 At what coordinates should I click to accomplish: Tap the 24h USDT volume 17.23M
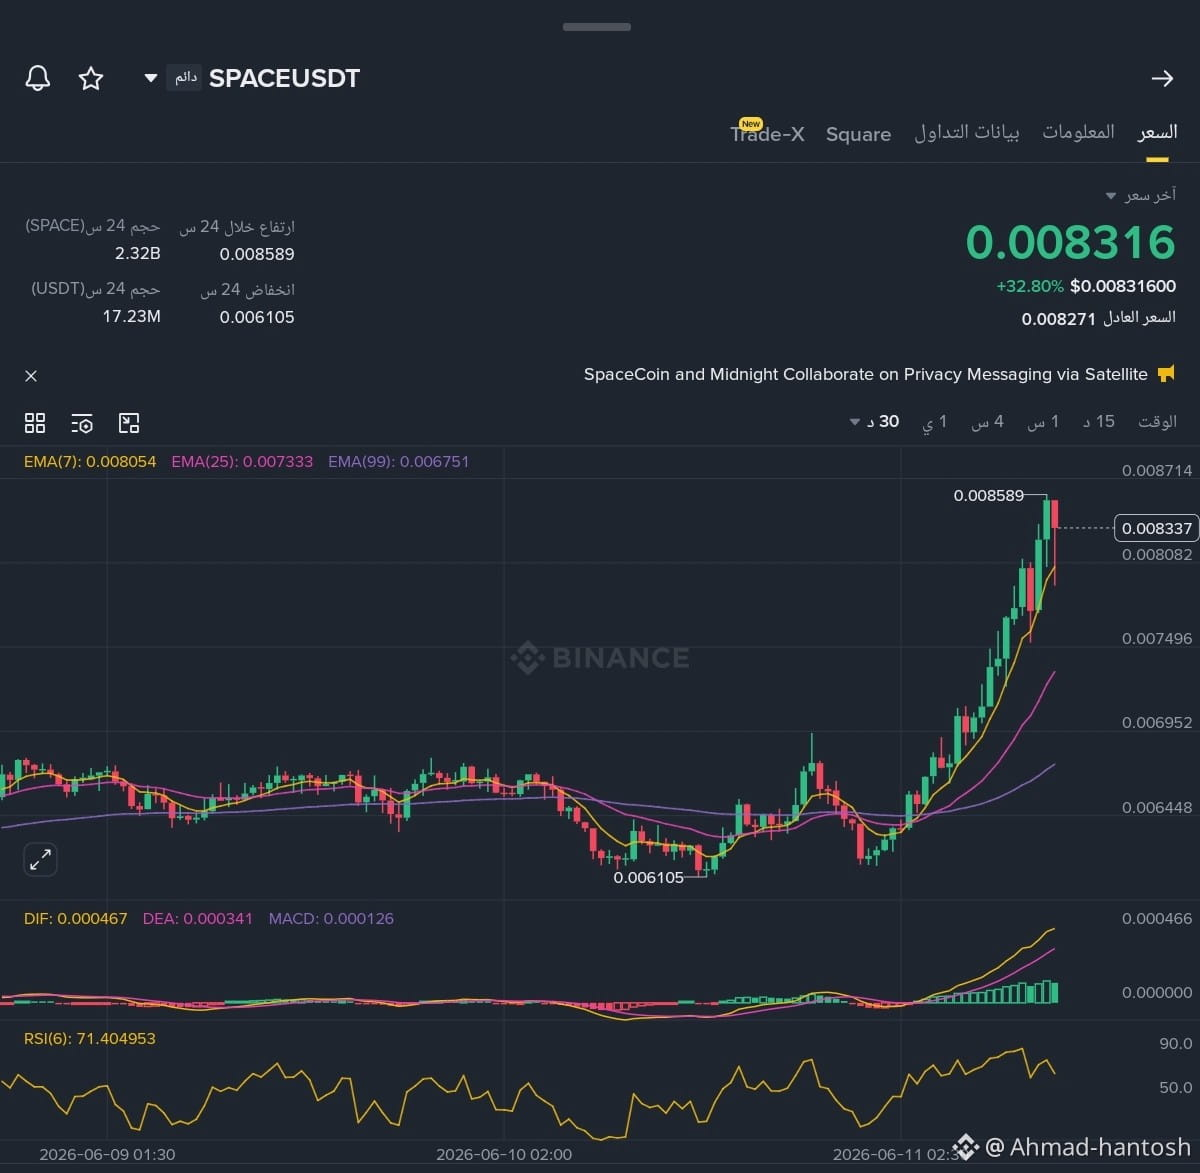[x=131, y=316]
